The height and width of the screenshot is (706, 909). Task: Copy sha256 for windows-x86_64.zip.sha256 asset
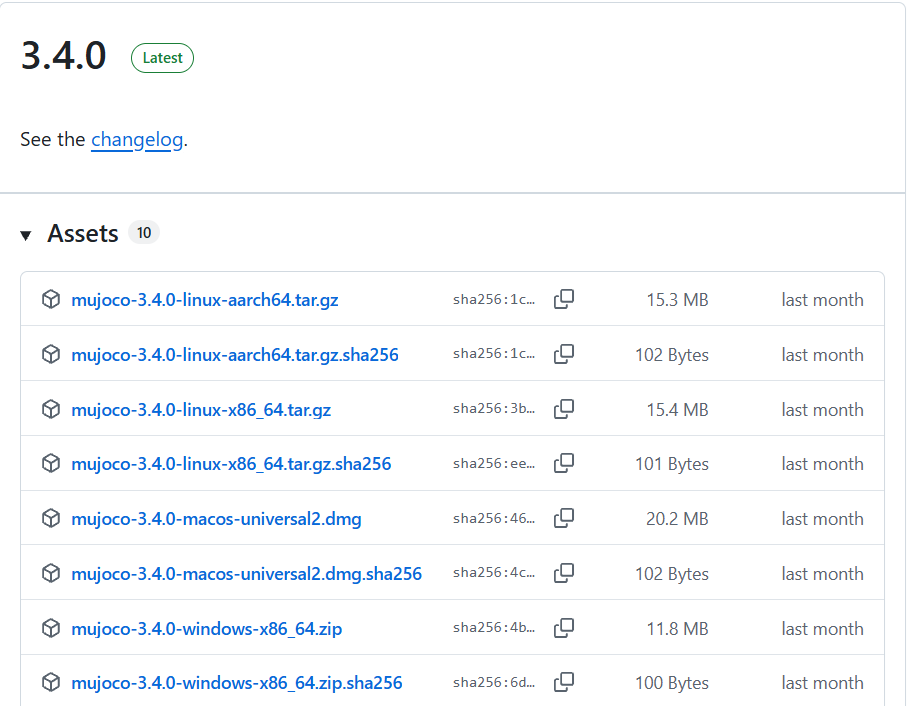tap(563, 682)
